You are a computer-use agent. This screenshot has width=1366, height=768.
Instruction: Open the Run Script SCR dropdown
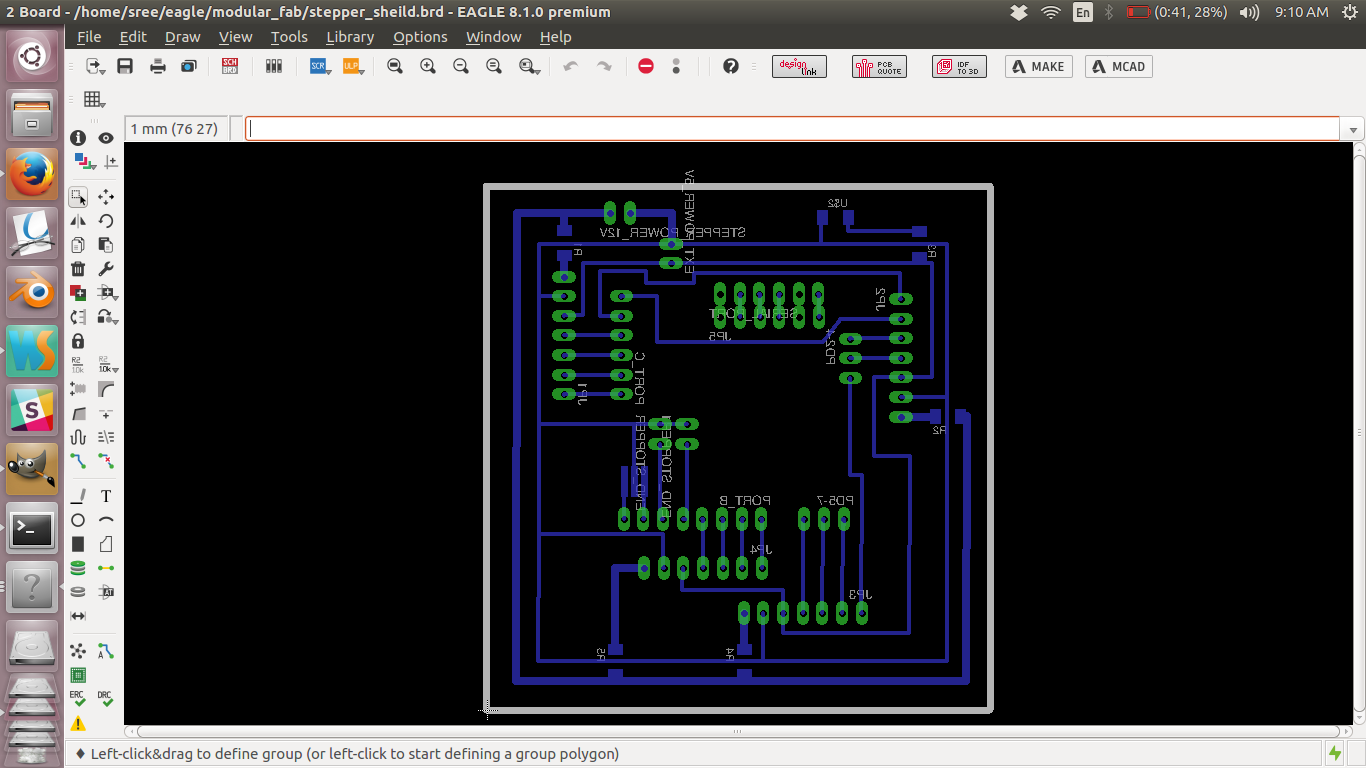(321, 66)
